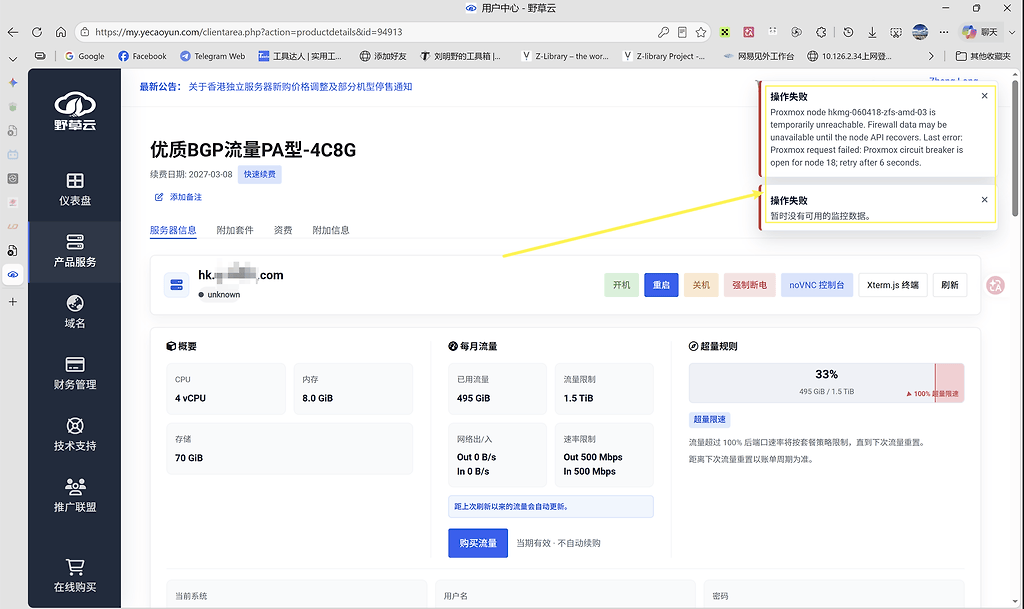Open 技术支持 support in the sidebar
The height and width of the screenshot is (609, 1024).
pyautogui.click(x=74, y=435)
